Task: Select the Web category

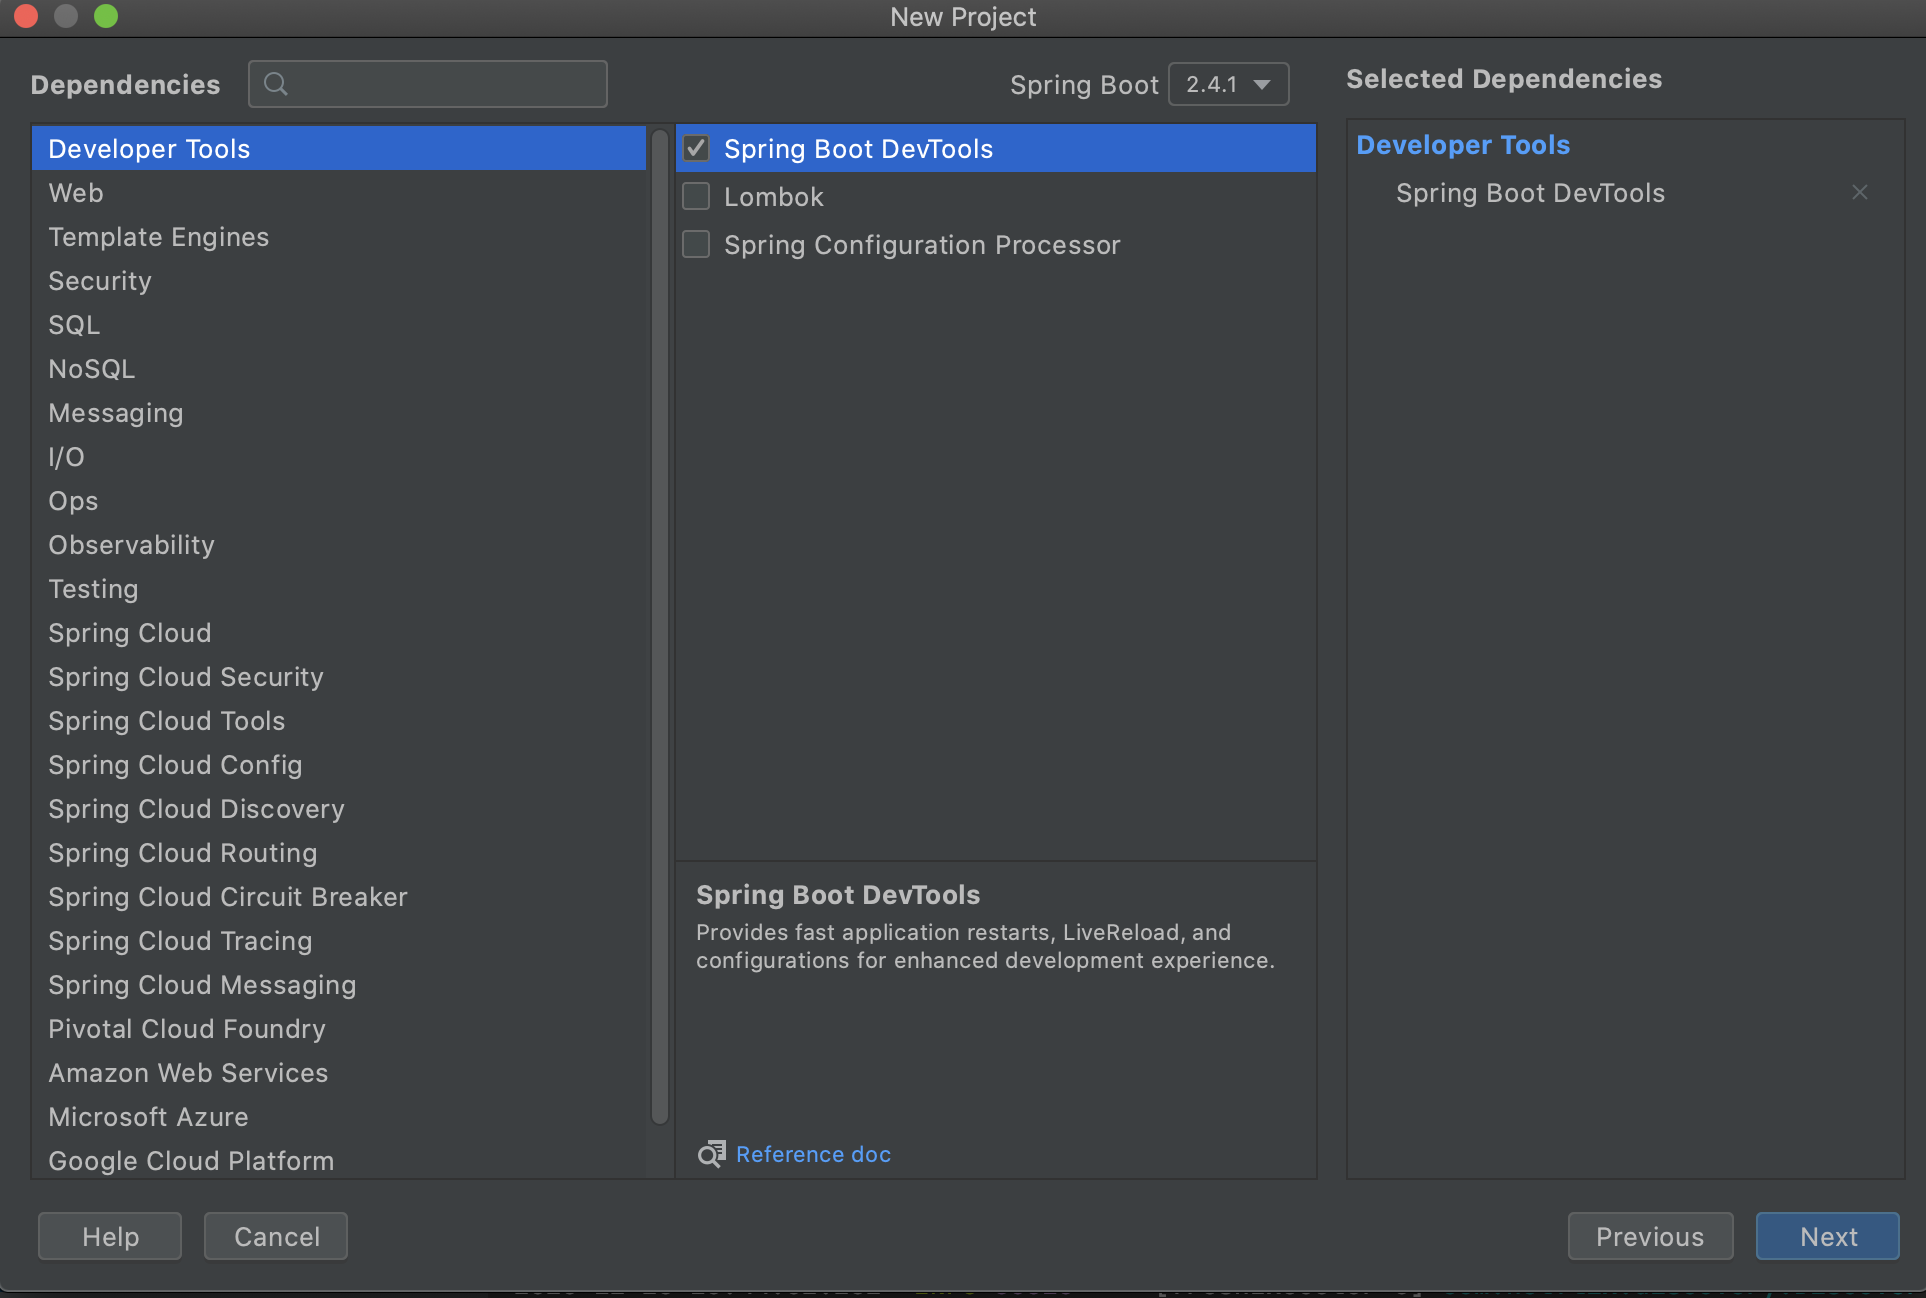Action: pyautogui.click(x=76, y=193)
